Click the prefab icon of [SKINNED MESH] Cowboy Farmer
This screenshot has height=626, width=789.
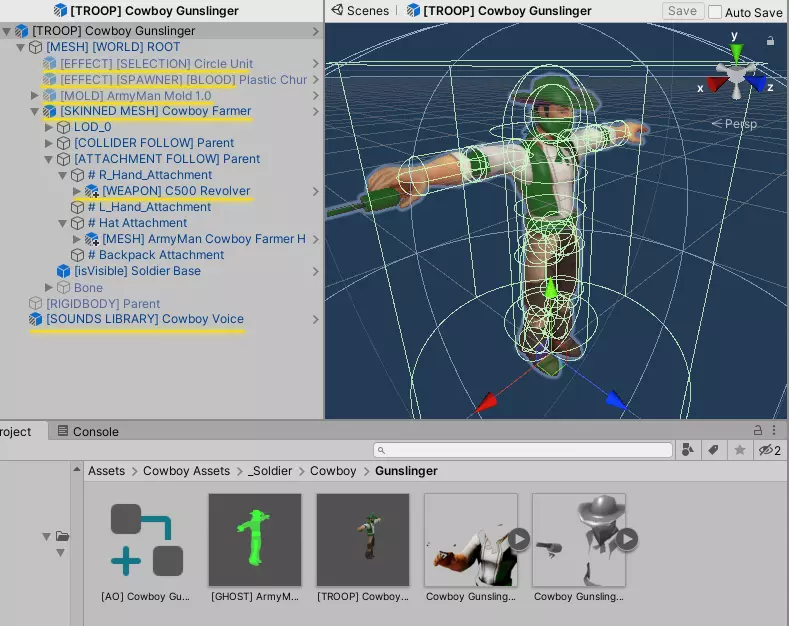click(x=49, y=111)
